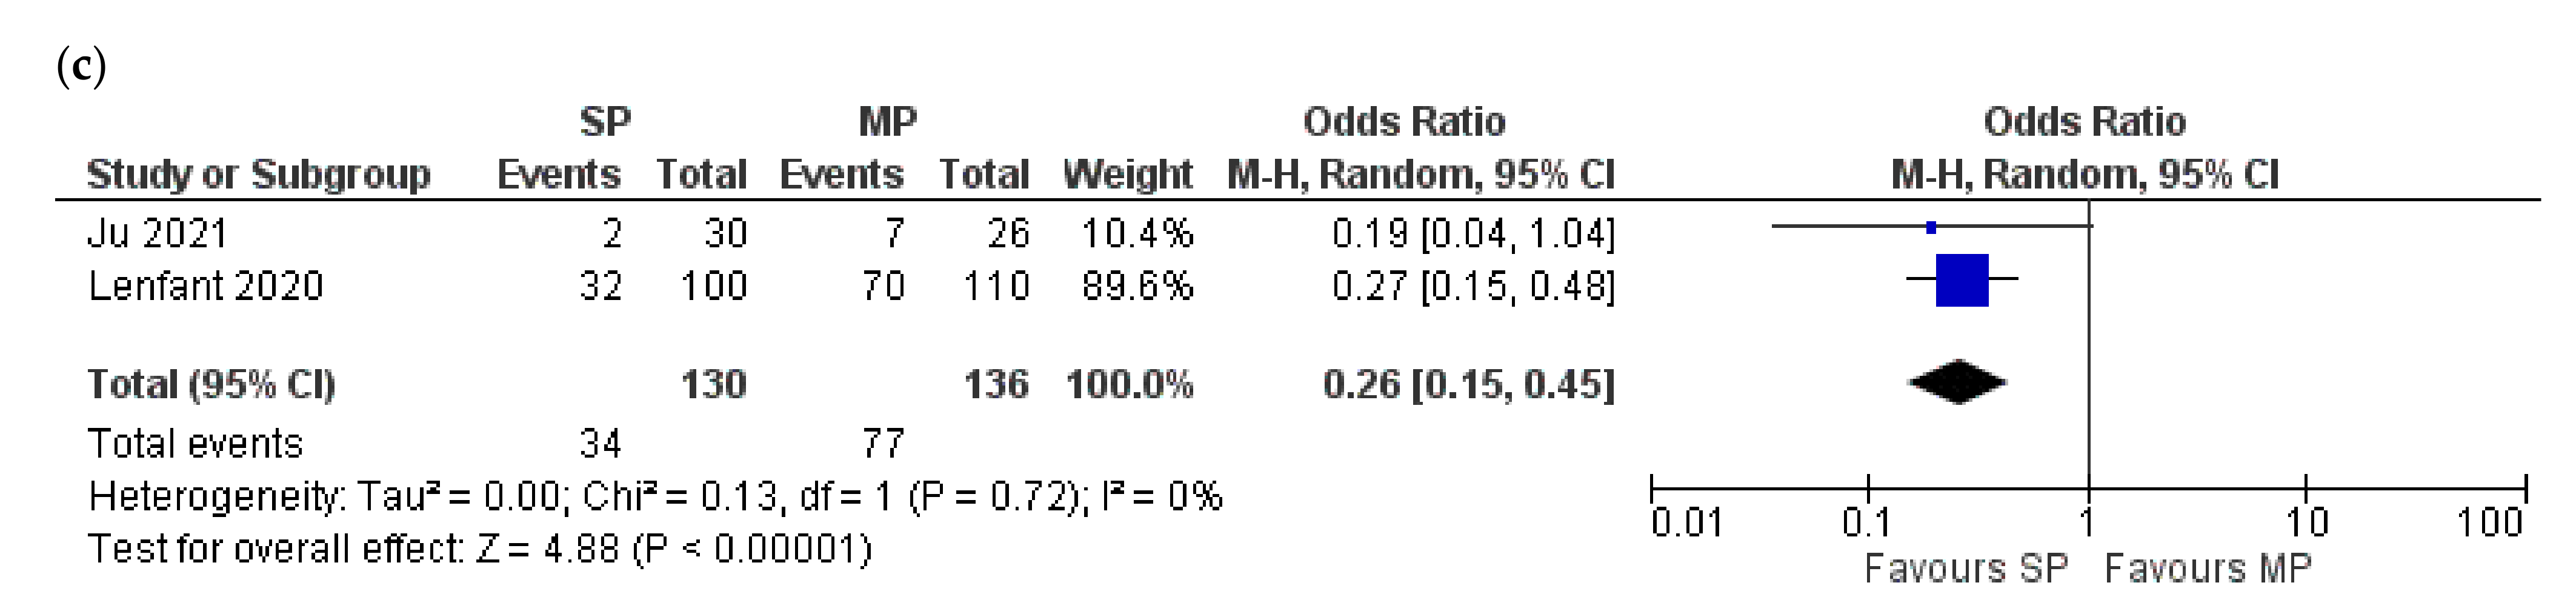Click the "SP" group header

tap(605, 122)
